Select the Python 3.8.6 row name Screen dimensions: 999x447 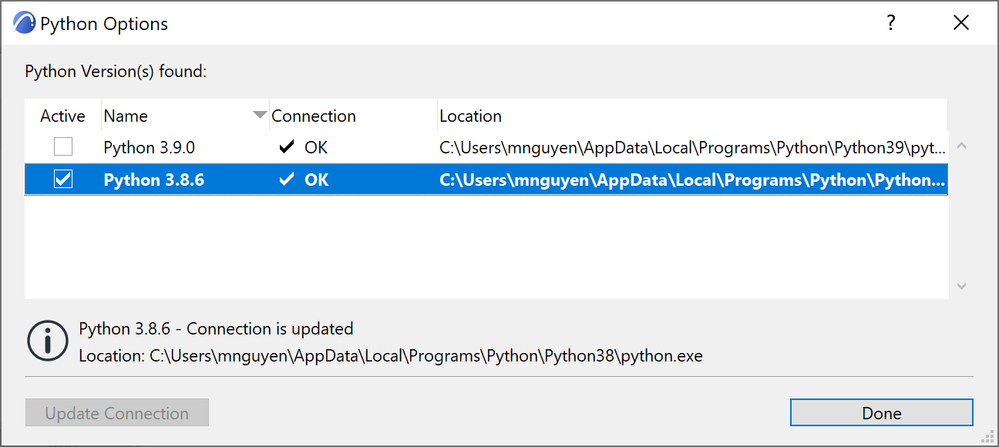click(x=149, y=180)
